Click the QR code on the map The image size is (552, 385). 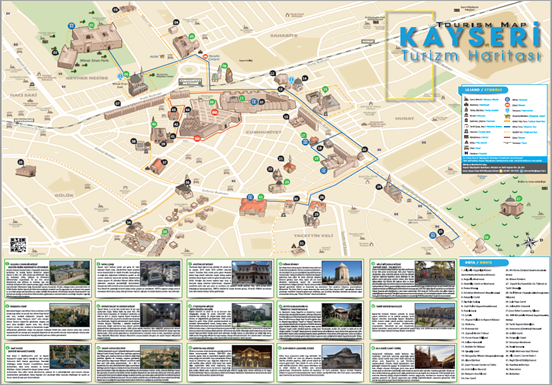(x=18, y=245)
